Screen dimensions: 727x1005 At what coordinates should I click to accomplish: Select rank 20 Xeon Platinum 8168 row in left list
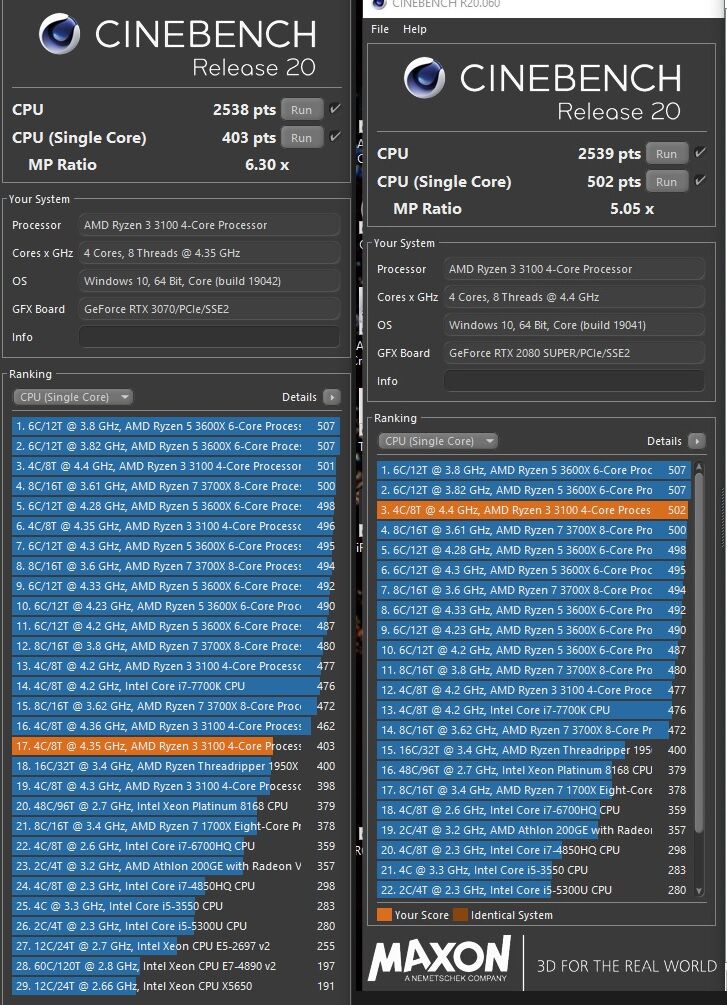(175, 806)
